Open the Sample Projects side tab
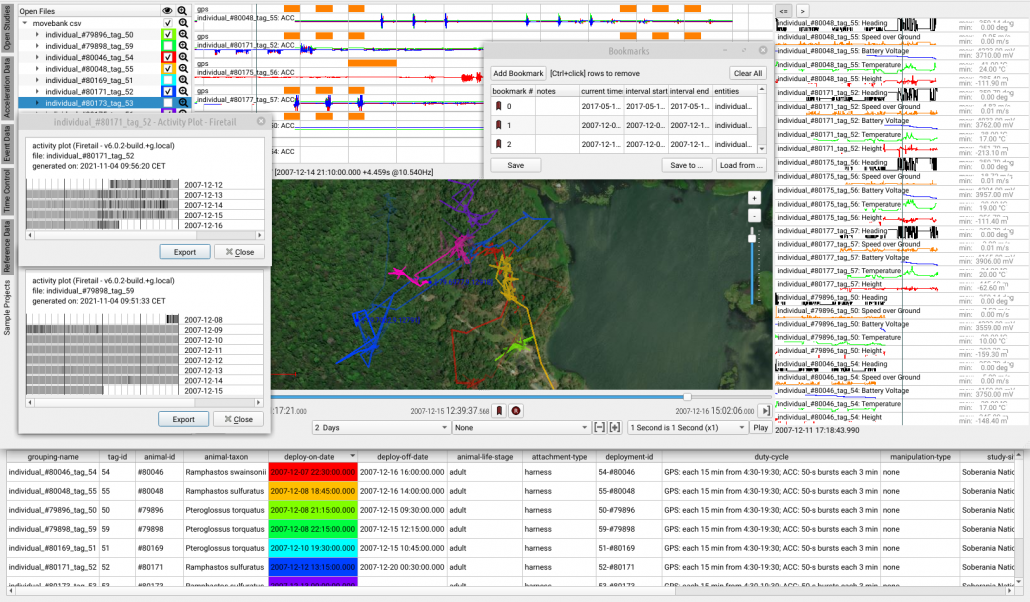The image size is (1030, 602). click(x=7, y=308)
